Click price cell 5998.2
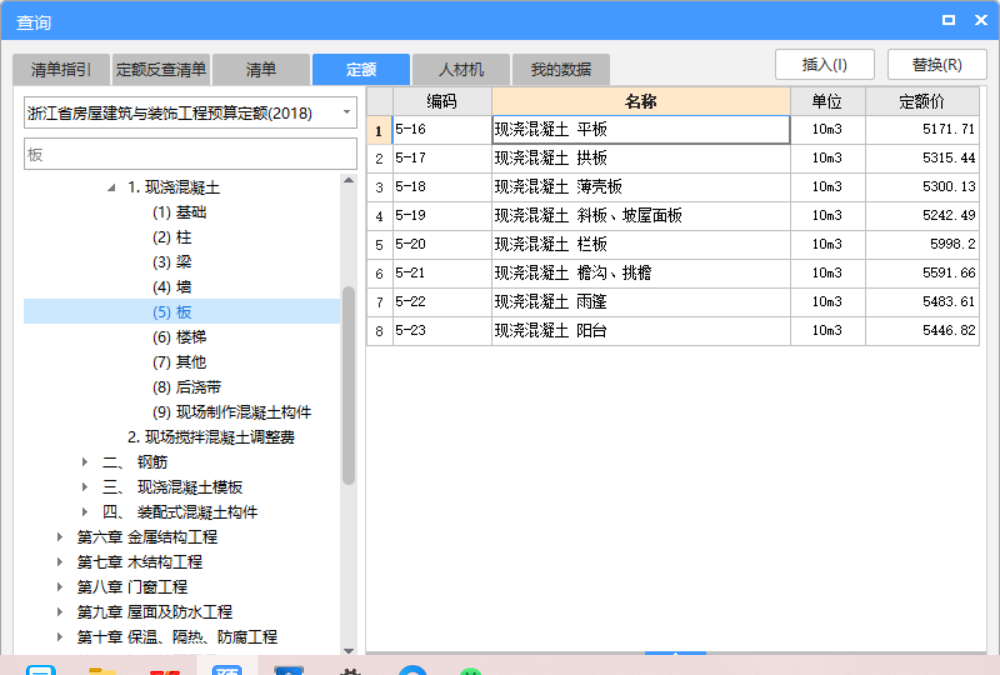The height and width of the screenshot is (675, 1000). coord(922,244)
